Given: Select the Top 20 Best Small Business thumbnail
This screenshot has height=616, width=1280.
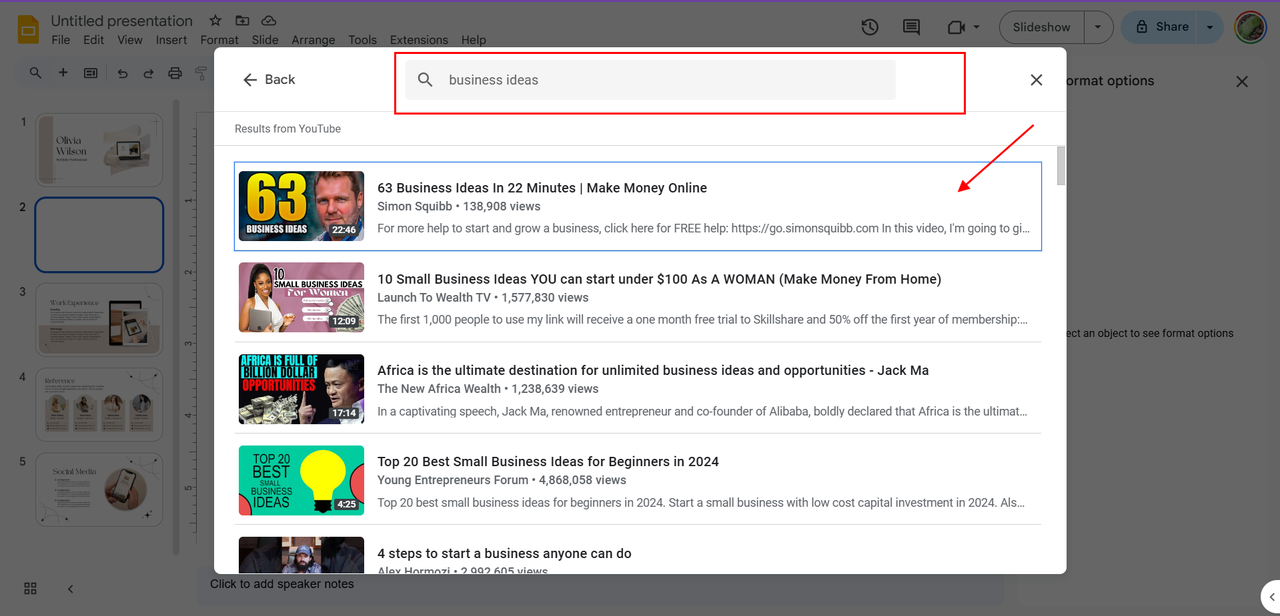Looking at the screenshot, I should point(301,480).
